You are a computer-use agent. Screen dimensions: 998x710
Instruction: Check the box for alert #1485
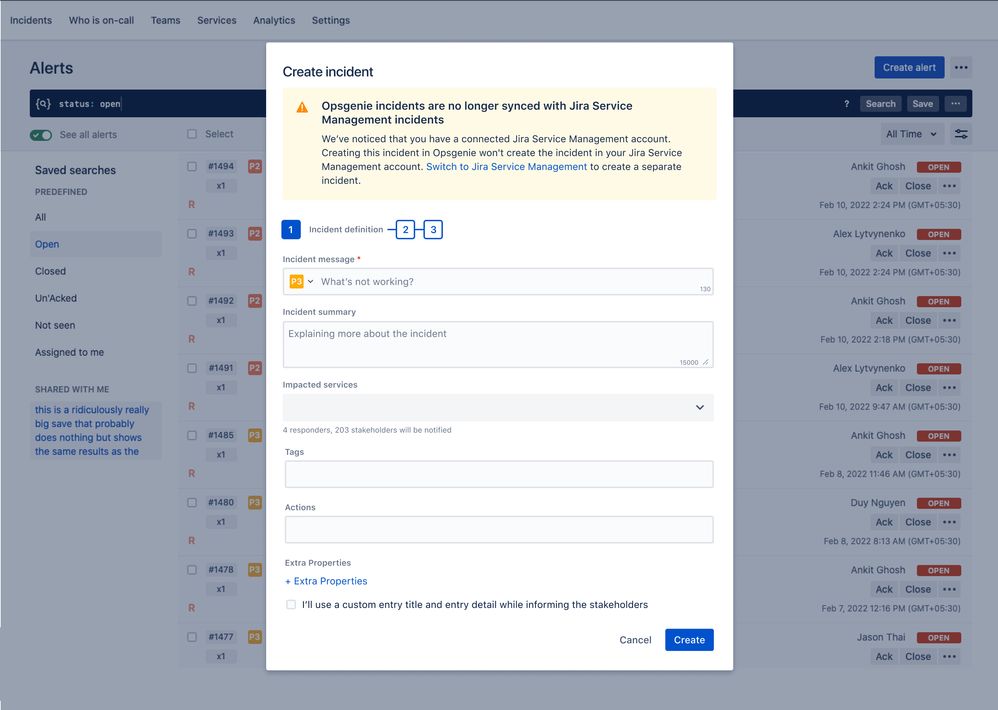point(192,435)
